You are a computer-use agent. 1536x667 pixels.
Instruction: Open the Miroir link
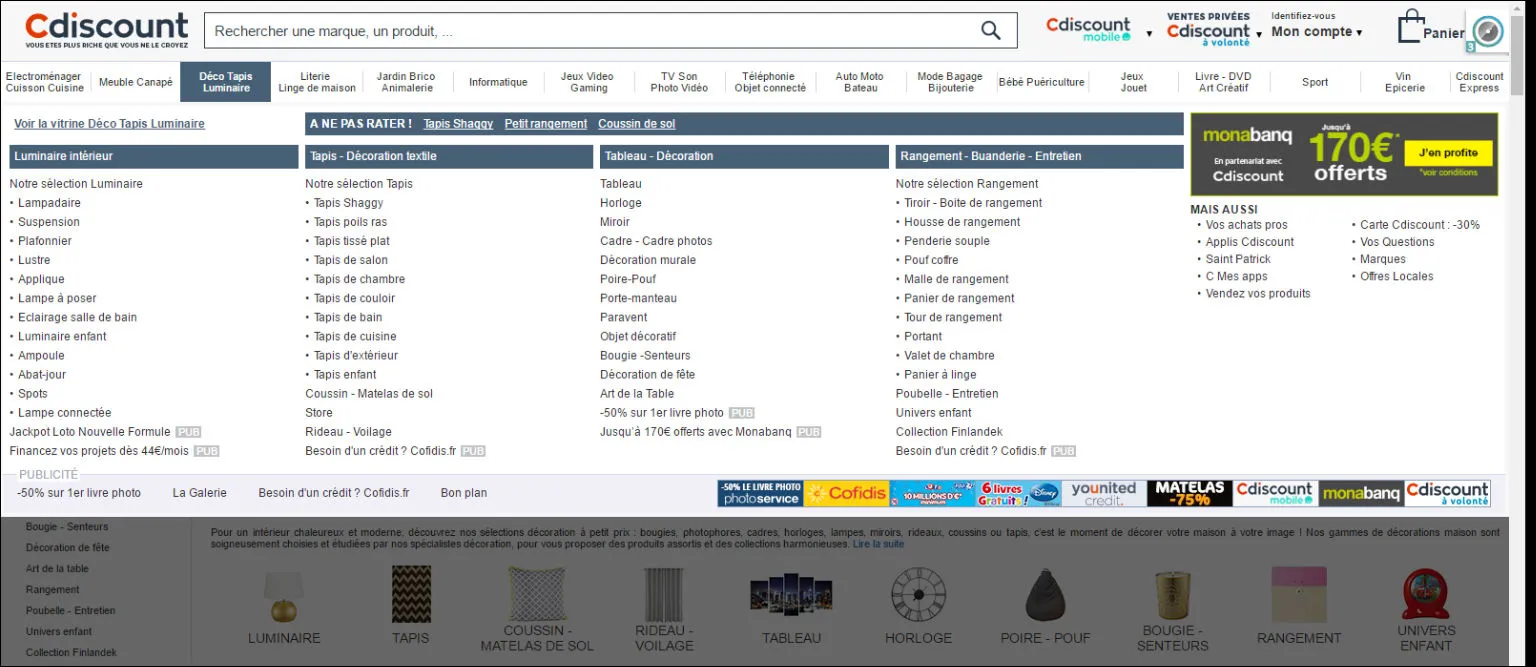[x=615, y=222]
